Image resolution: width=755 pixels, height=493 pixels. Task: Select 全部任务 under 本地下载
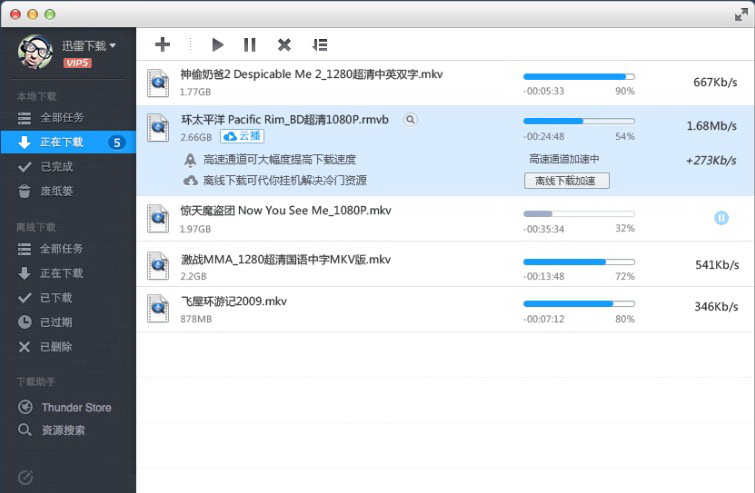pyautogui.click(x=68, y=117)
